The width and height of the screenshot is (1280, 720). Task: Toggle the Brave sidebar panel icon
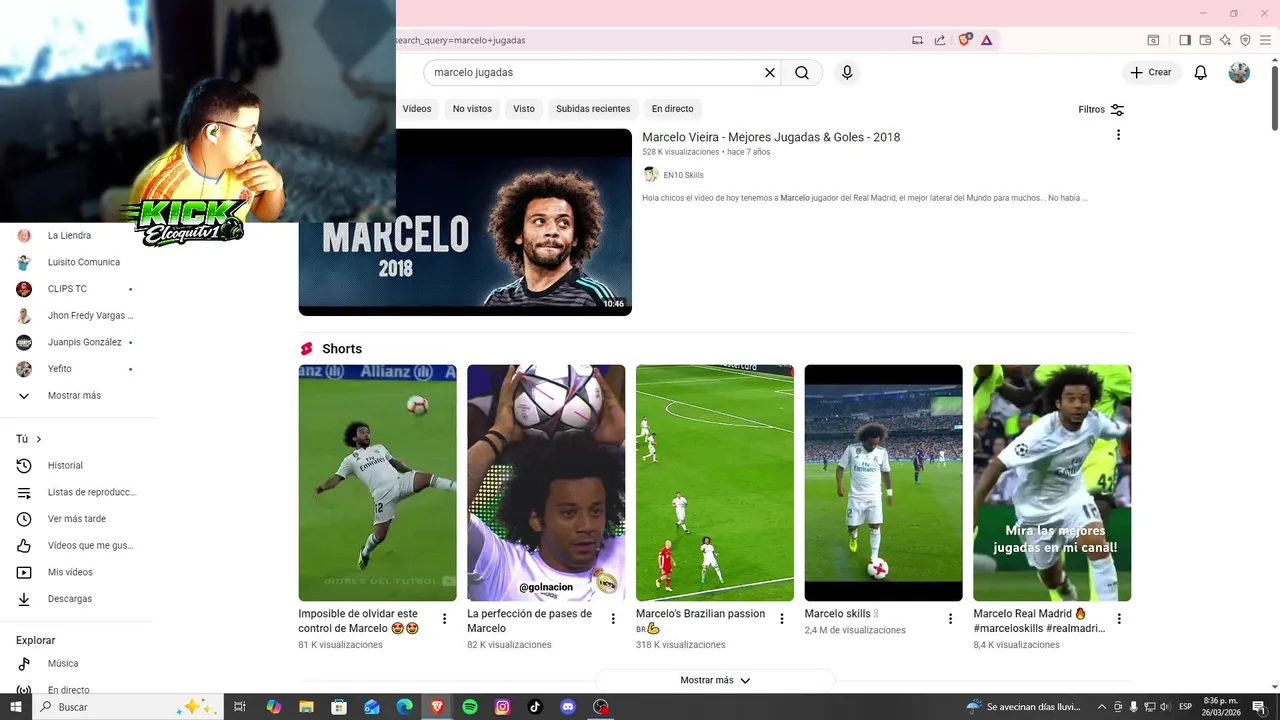click(1185, 40)
